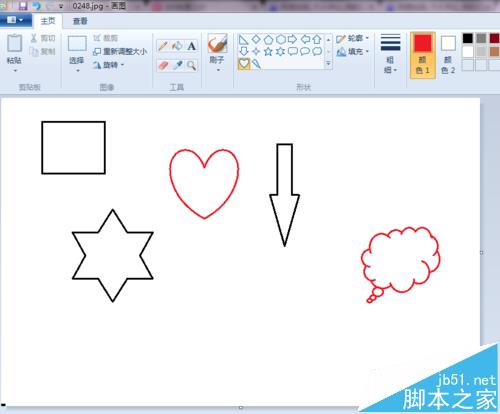This screenshot has width=500, height=414.
Task: Switch to the View (查看) tab
Action: click(x=80, y=21)
